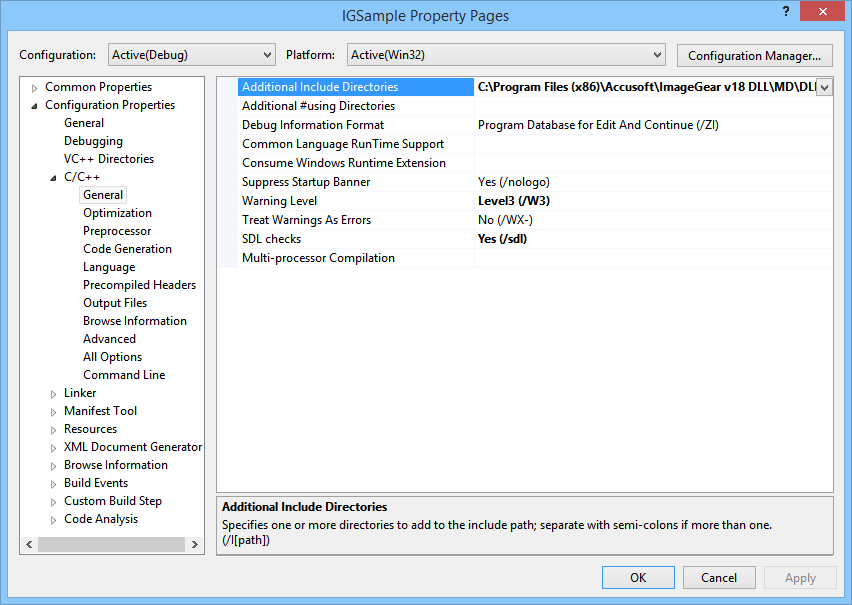Select the Command Line tree item
The width and height of the screenshot is (852, 605).
coord(124,375)
